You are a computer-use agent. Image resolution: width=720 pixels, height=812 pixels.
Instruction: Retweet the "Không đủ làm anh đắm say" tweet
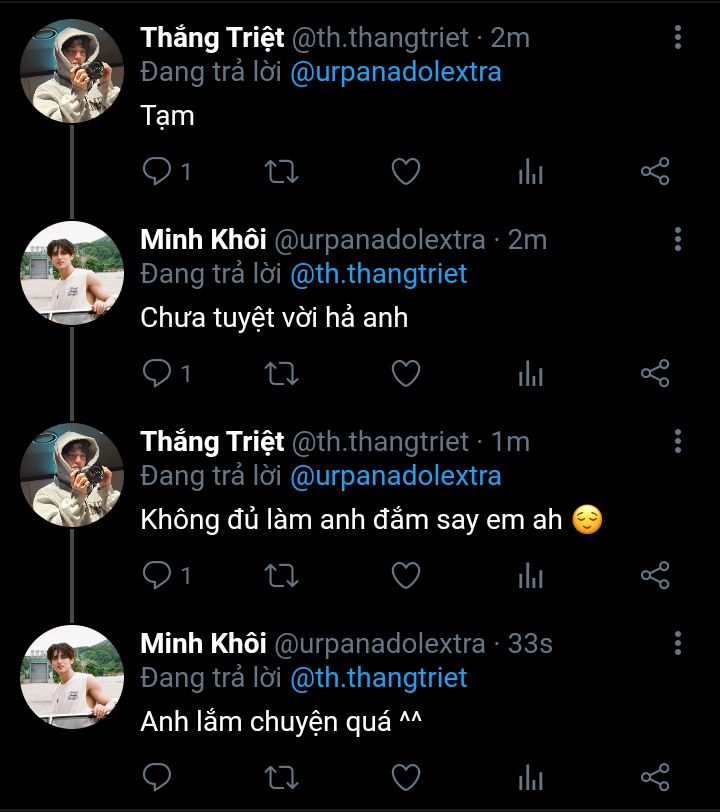click(281, 575)
